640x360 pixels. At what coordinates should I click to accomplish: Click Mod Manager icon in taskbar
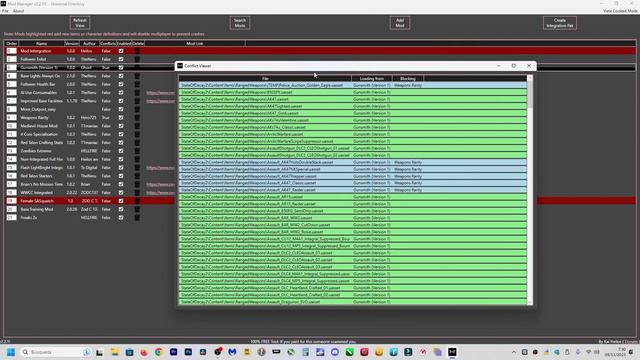click(x=452, y=352)
